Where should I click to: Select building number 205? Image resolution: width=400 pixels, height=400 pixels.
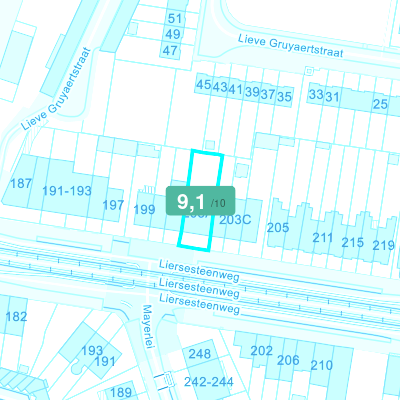[278, 228]
